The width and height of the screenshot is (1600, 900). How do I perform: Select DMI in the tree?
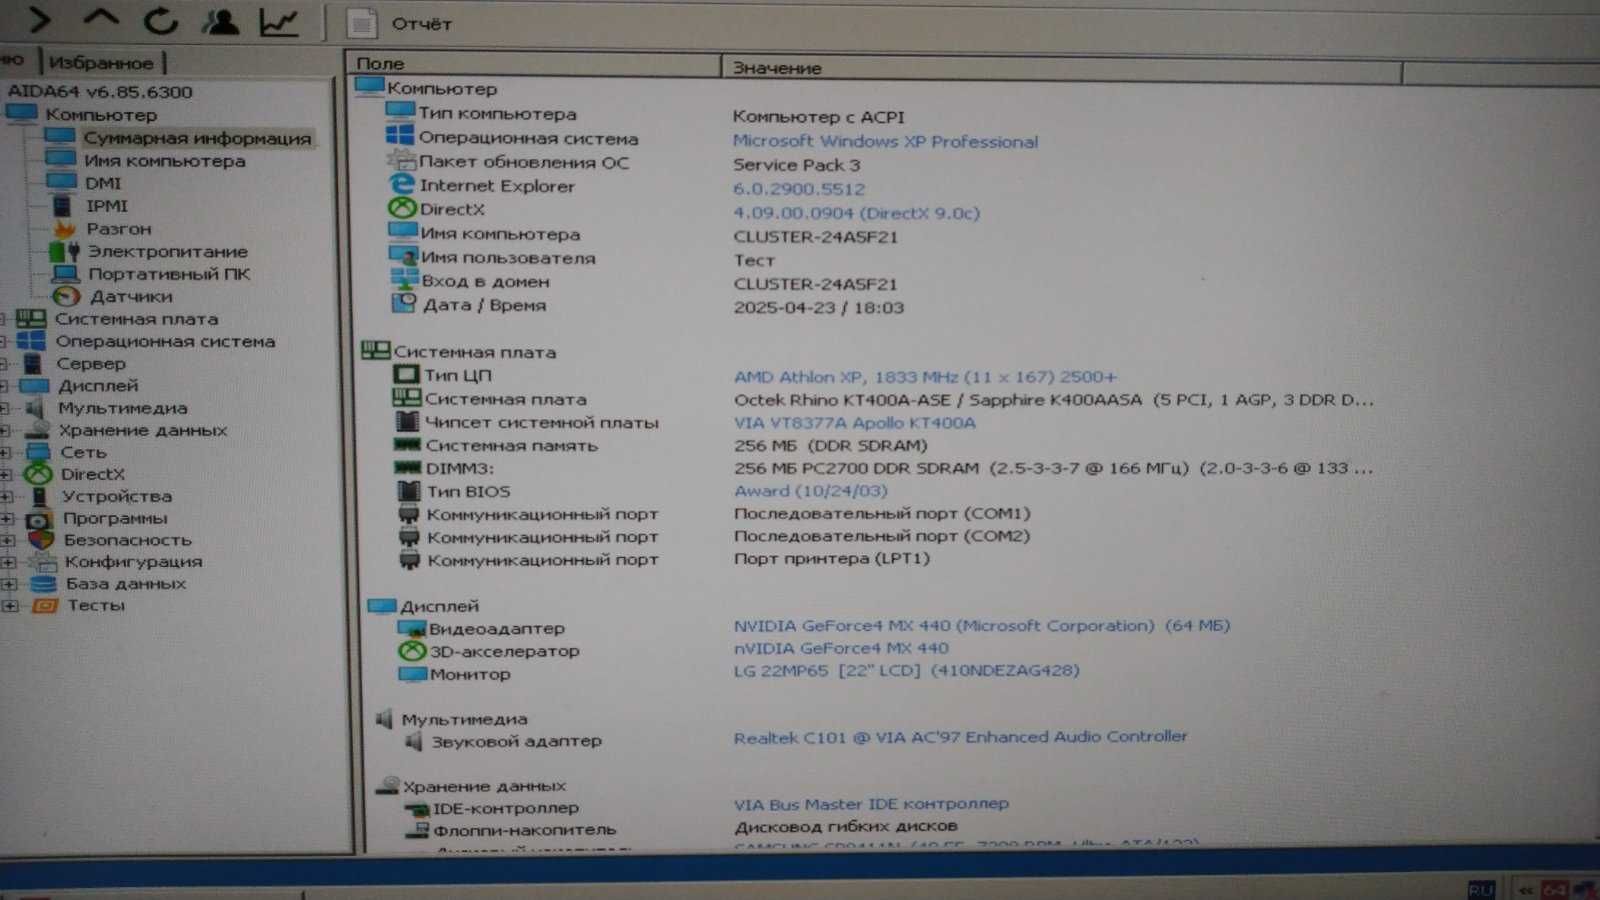[103, 183]
